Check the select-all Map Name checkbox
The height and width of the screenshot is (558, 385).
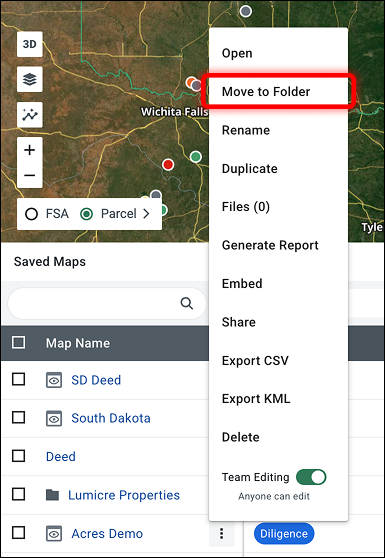19,343
